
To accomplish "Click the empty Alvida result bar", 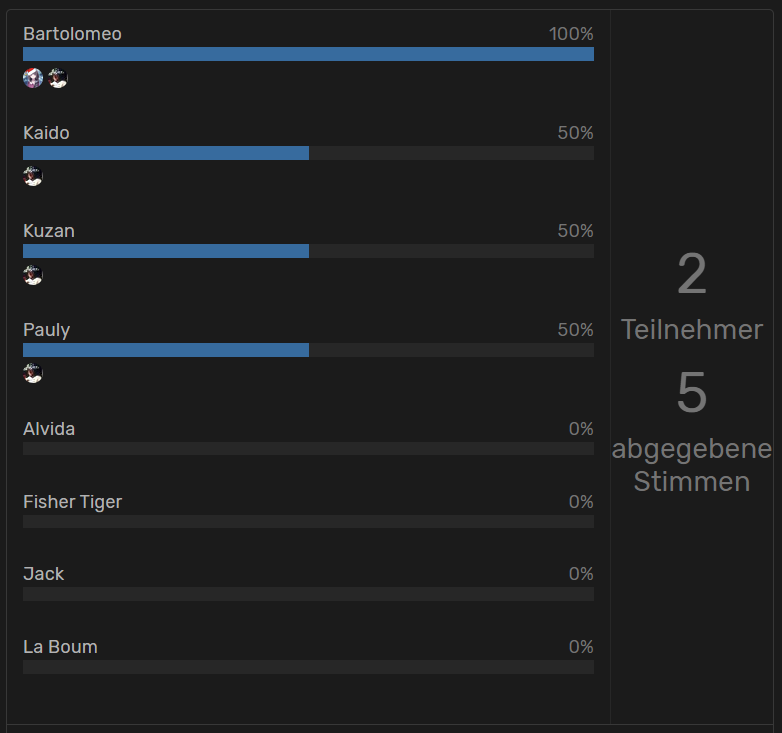I will tap(308, 448).
